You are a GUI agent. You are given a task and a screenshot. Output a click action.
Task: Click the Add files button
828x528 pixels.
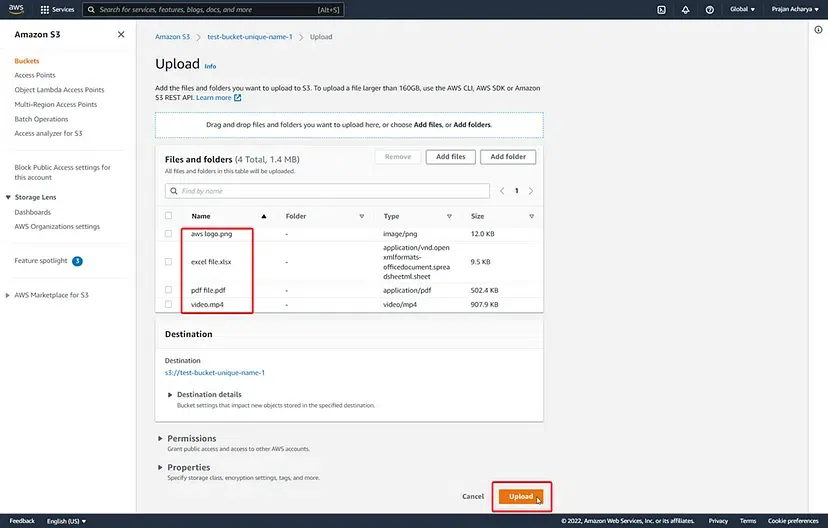(x=450, y=157)
